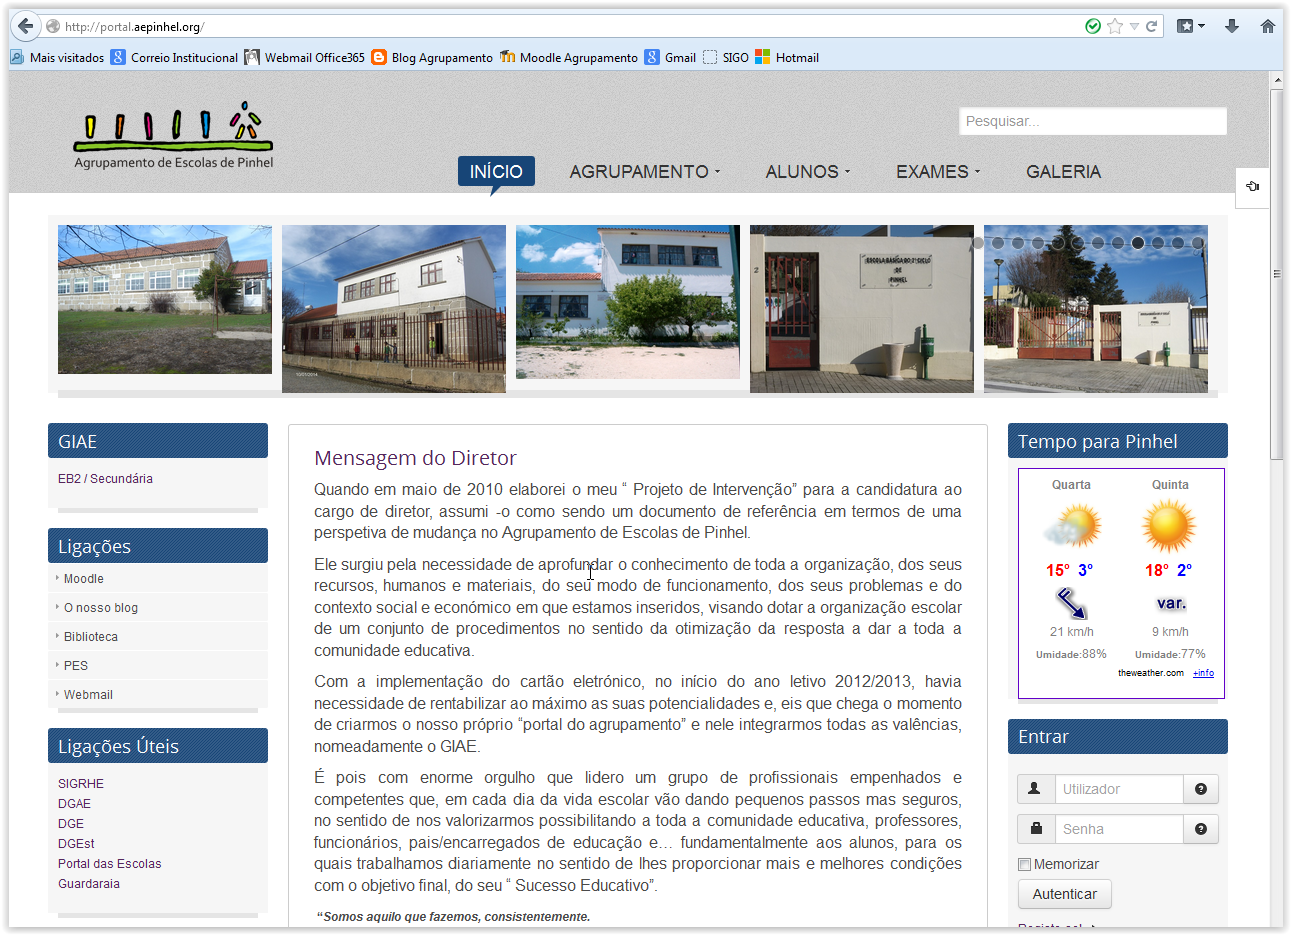Tick the Memorizar checkbox
This screenshot has height=935, width=1291.
(x=1024, y=864)
